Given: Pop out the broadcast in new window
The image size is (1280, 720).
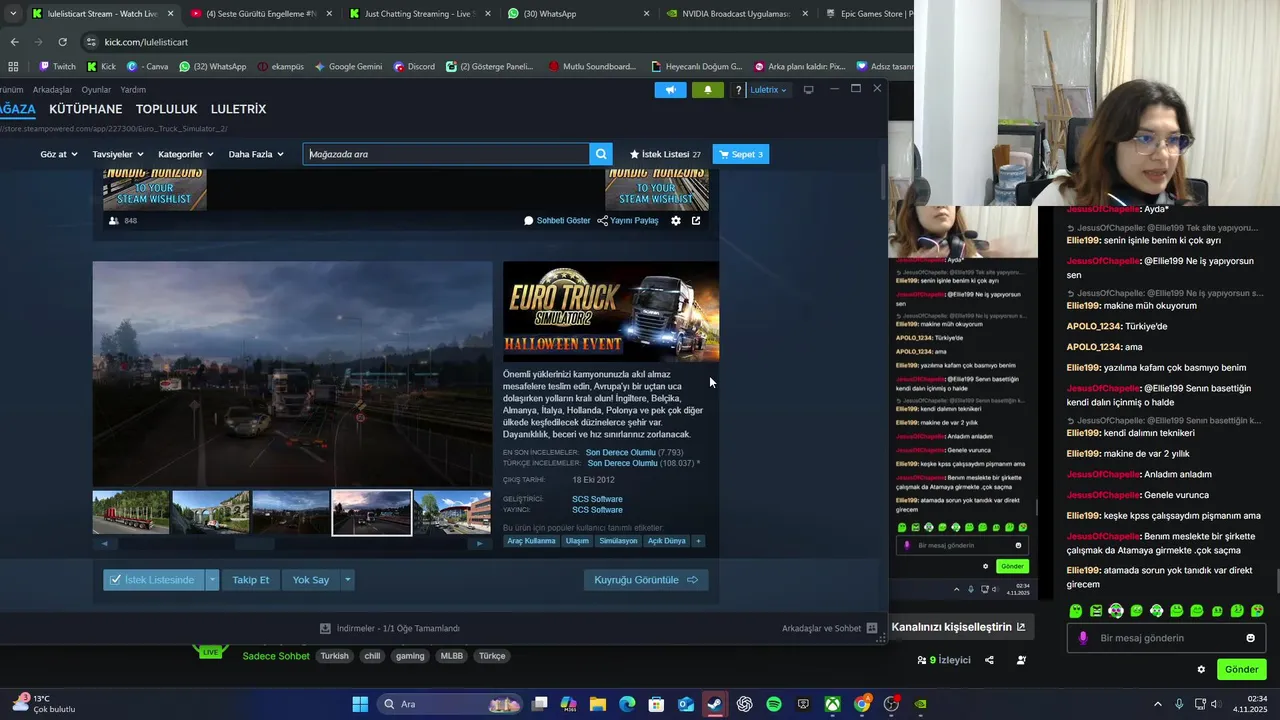Looking at the screenshot, I should coord(696,220).
